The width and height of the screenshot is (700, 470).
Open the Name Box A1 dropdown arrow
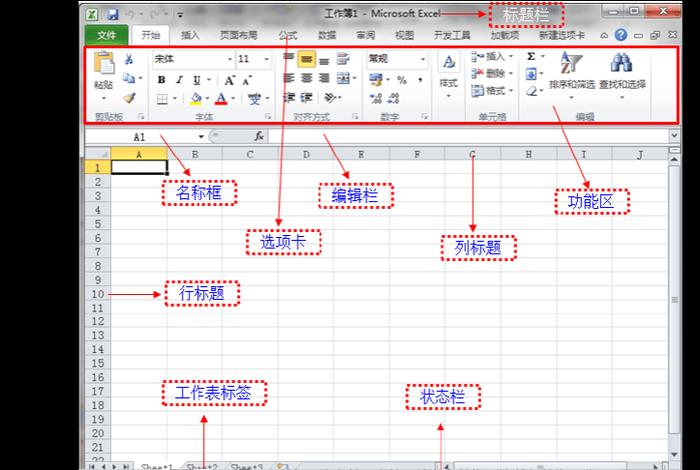(201, 137)
